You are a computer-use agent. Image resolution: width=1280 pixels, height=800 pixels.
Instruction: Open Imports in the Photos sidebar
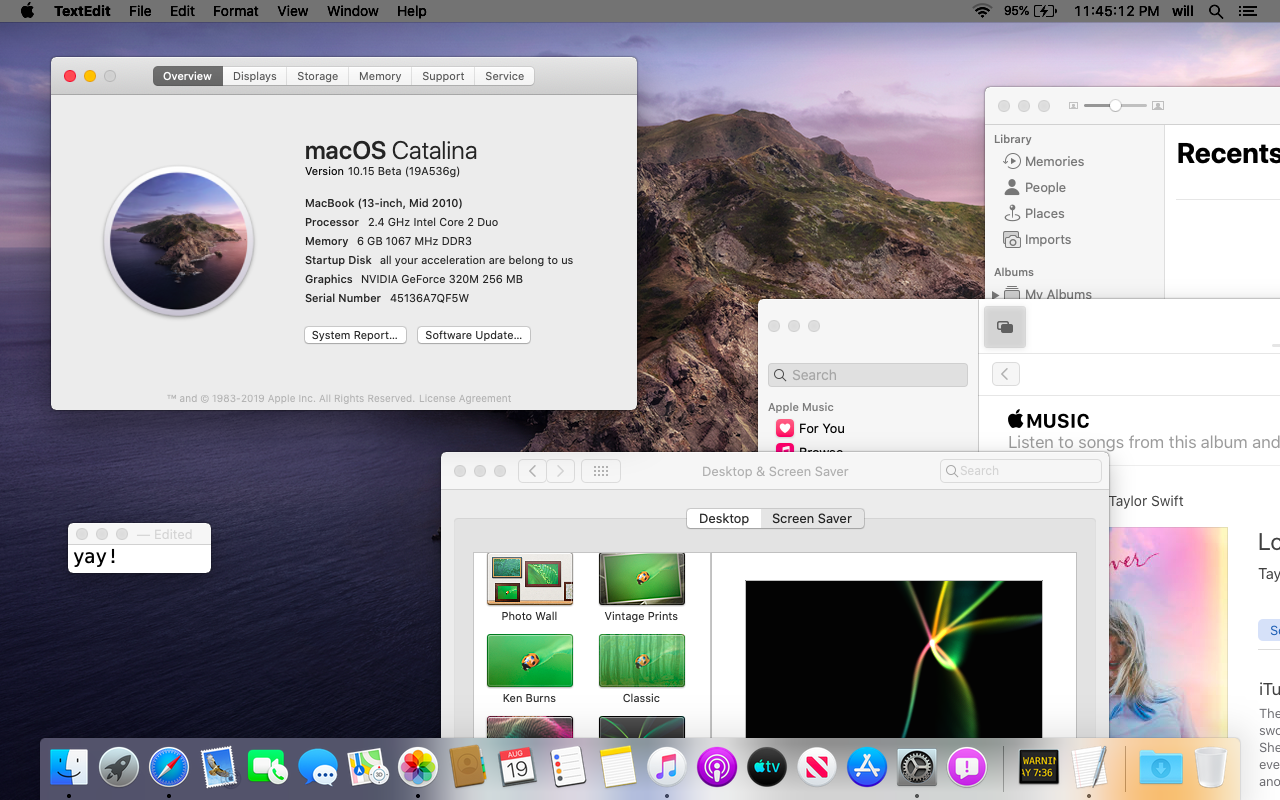point(1037,239)
